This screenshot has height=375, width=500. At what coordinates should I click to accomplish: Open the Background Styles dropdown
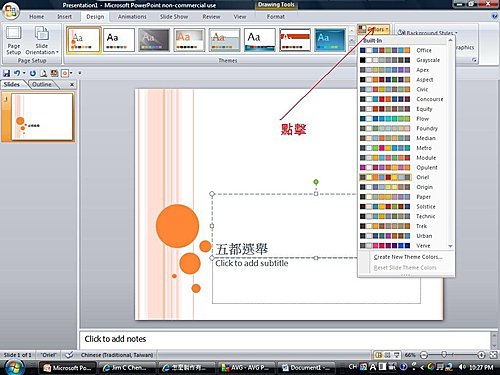[x=428, y=32]
